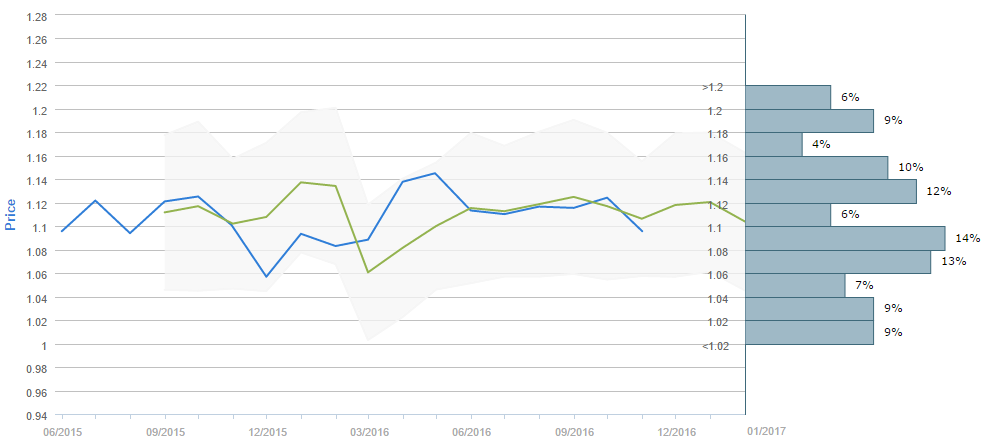The width and height of the screenshot is (985, 443).
Task: Click the 12/2015 date tick label
Action: click(x=267, y=432)
